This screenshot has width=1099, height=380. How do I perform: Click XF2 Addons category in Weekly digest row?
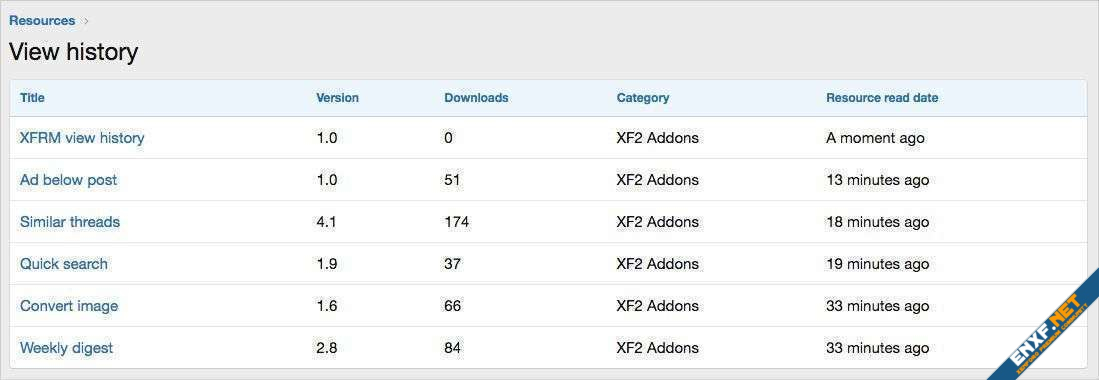[x=657, y=348]
